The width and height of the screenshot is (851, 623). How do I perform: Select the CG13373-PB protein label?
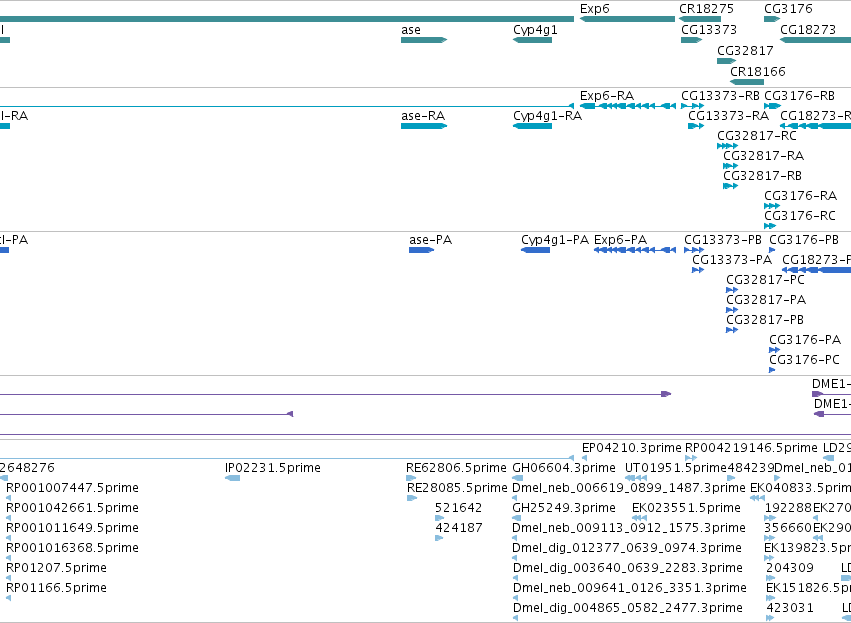(x=723, y=240)
